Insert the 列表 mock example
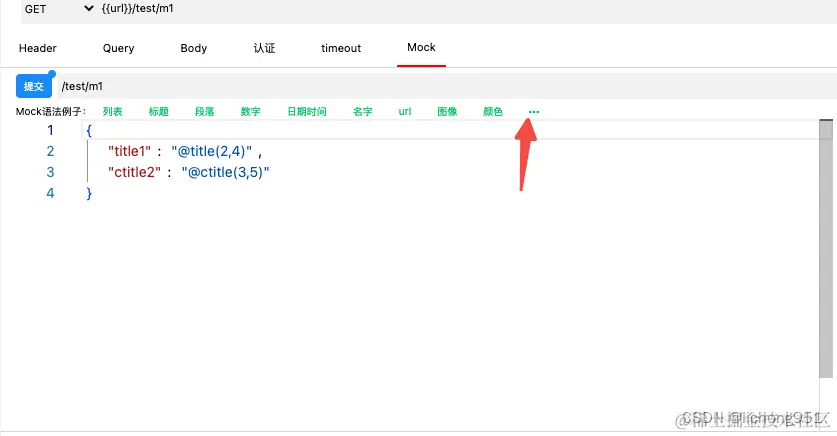 [x=113, y=112]
